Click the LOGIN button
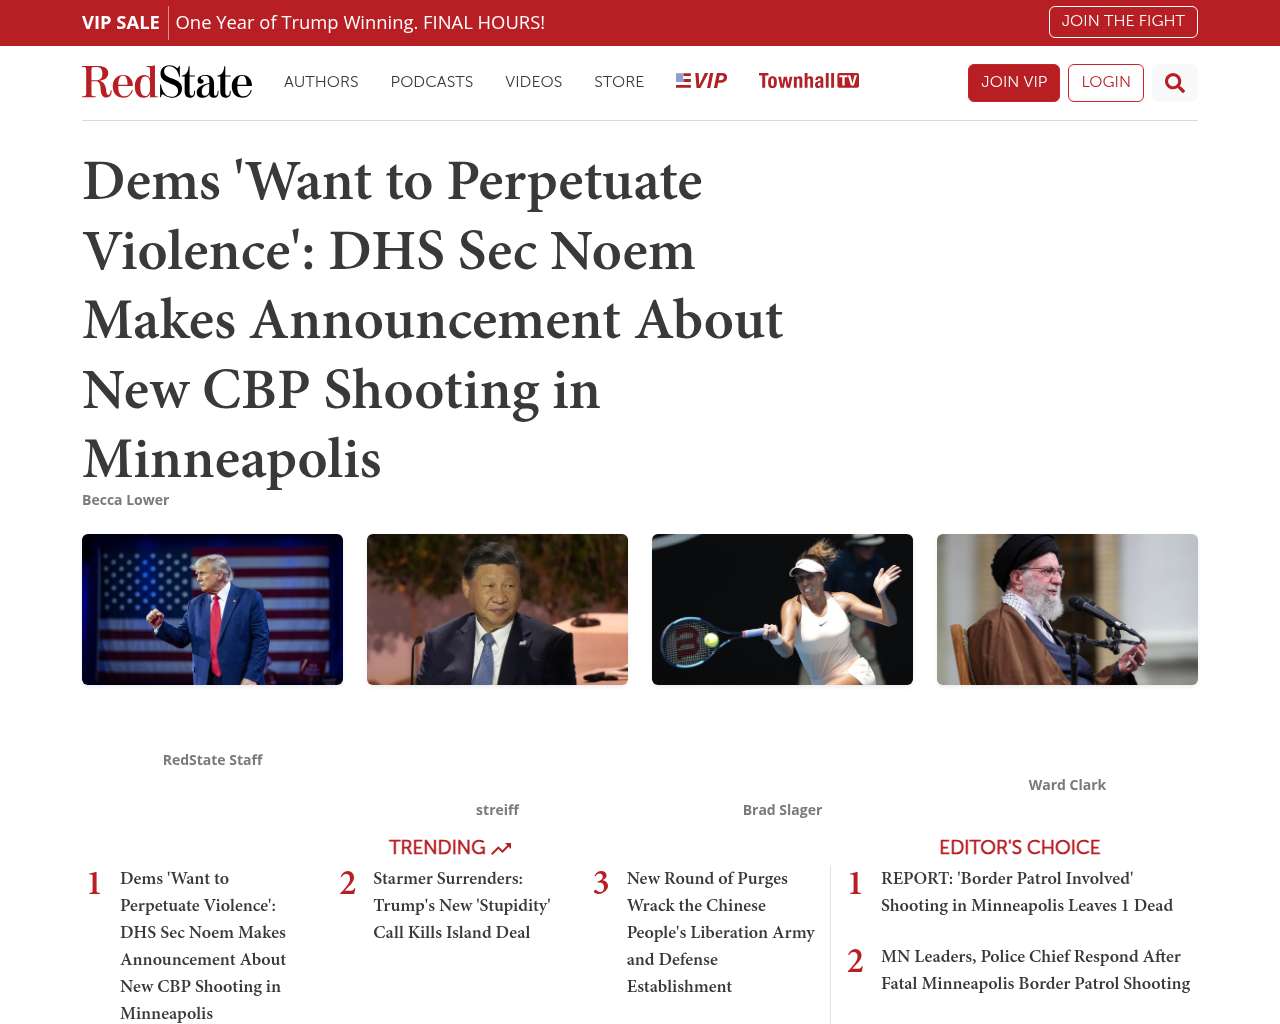 (x=1106, y=83)
